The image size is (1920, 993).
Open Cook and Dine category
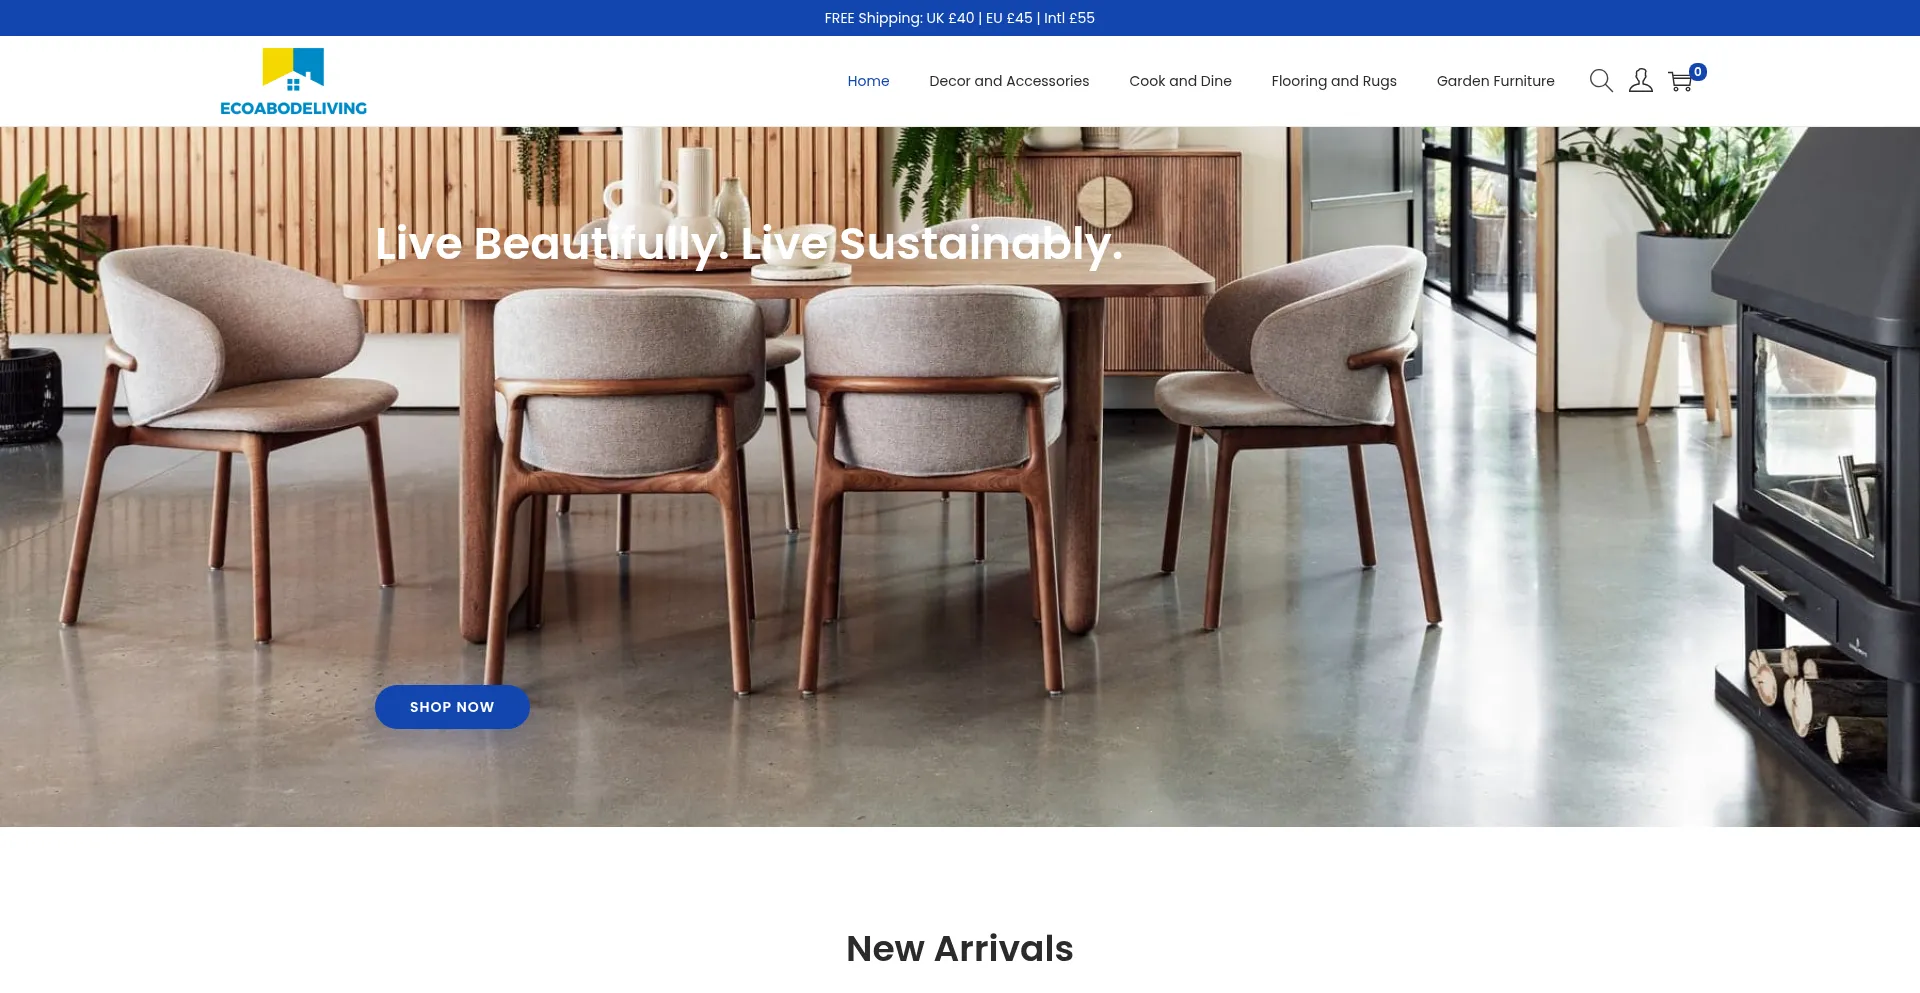click(x=1180, y=81)
